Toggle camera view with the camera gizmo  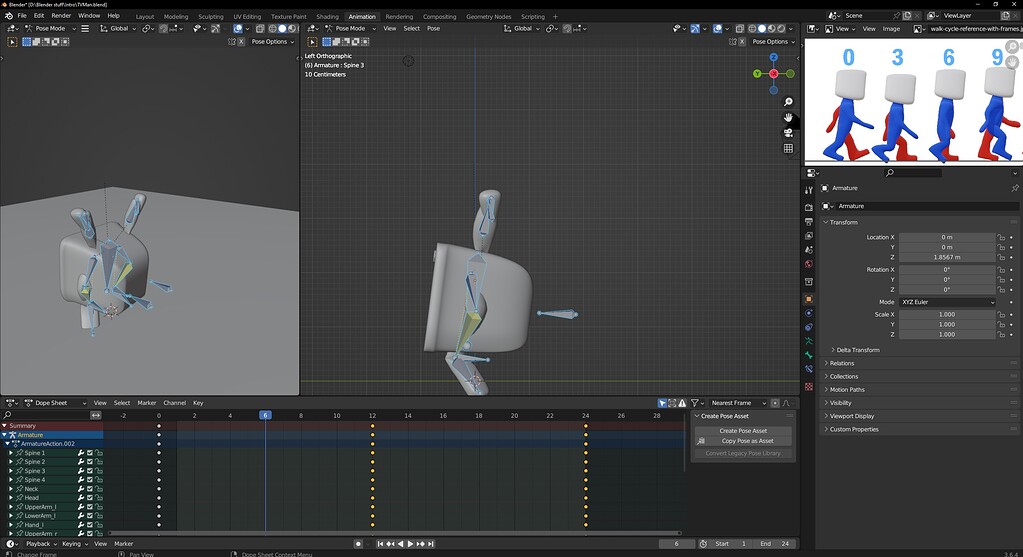coord(788,132)
